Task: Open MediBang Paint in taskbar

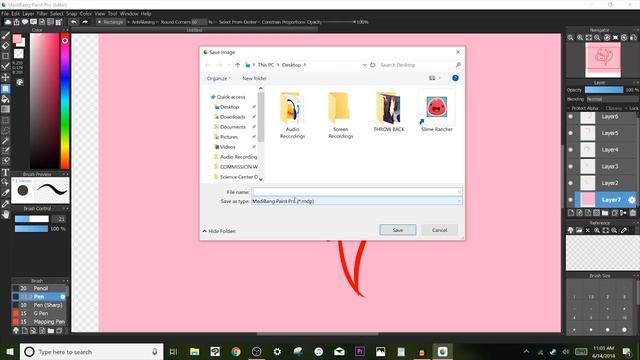Action: (x=442, y=351)
